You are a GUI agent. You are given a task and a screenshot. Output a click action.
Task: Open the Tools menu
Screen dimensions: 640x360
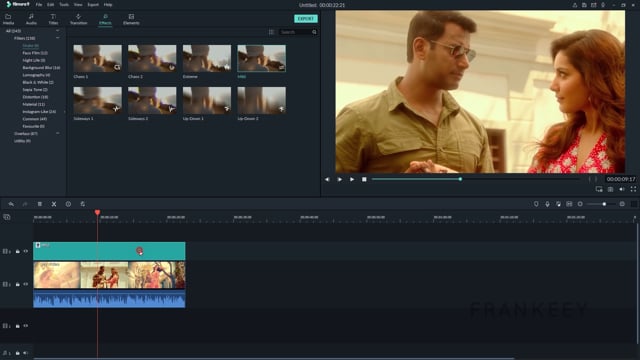pos(64,5)
